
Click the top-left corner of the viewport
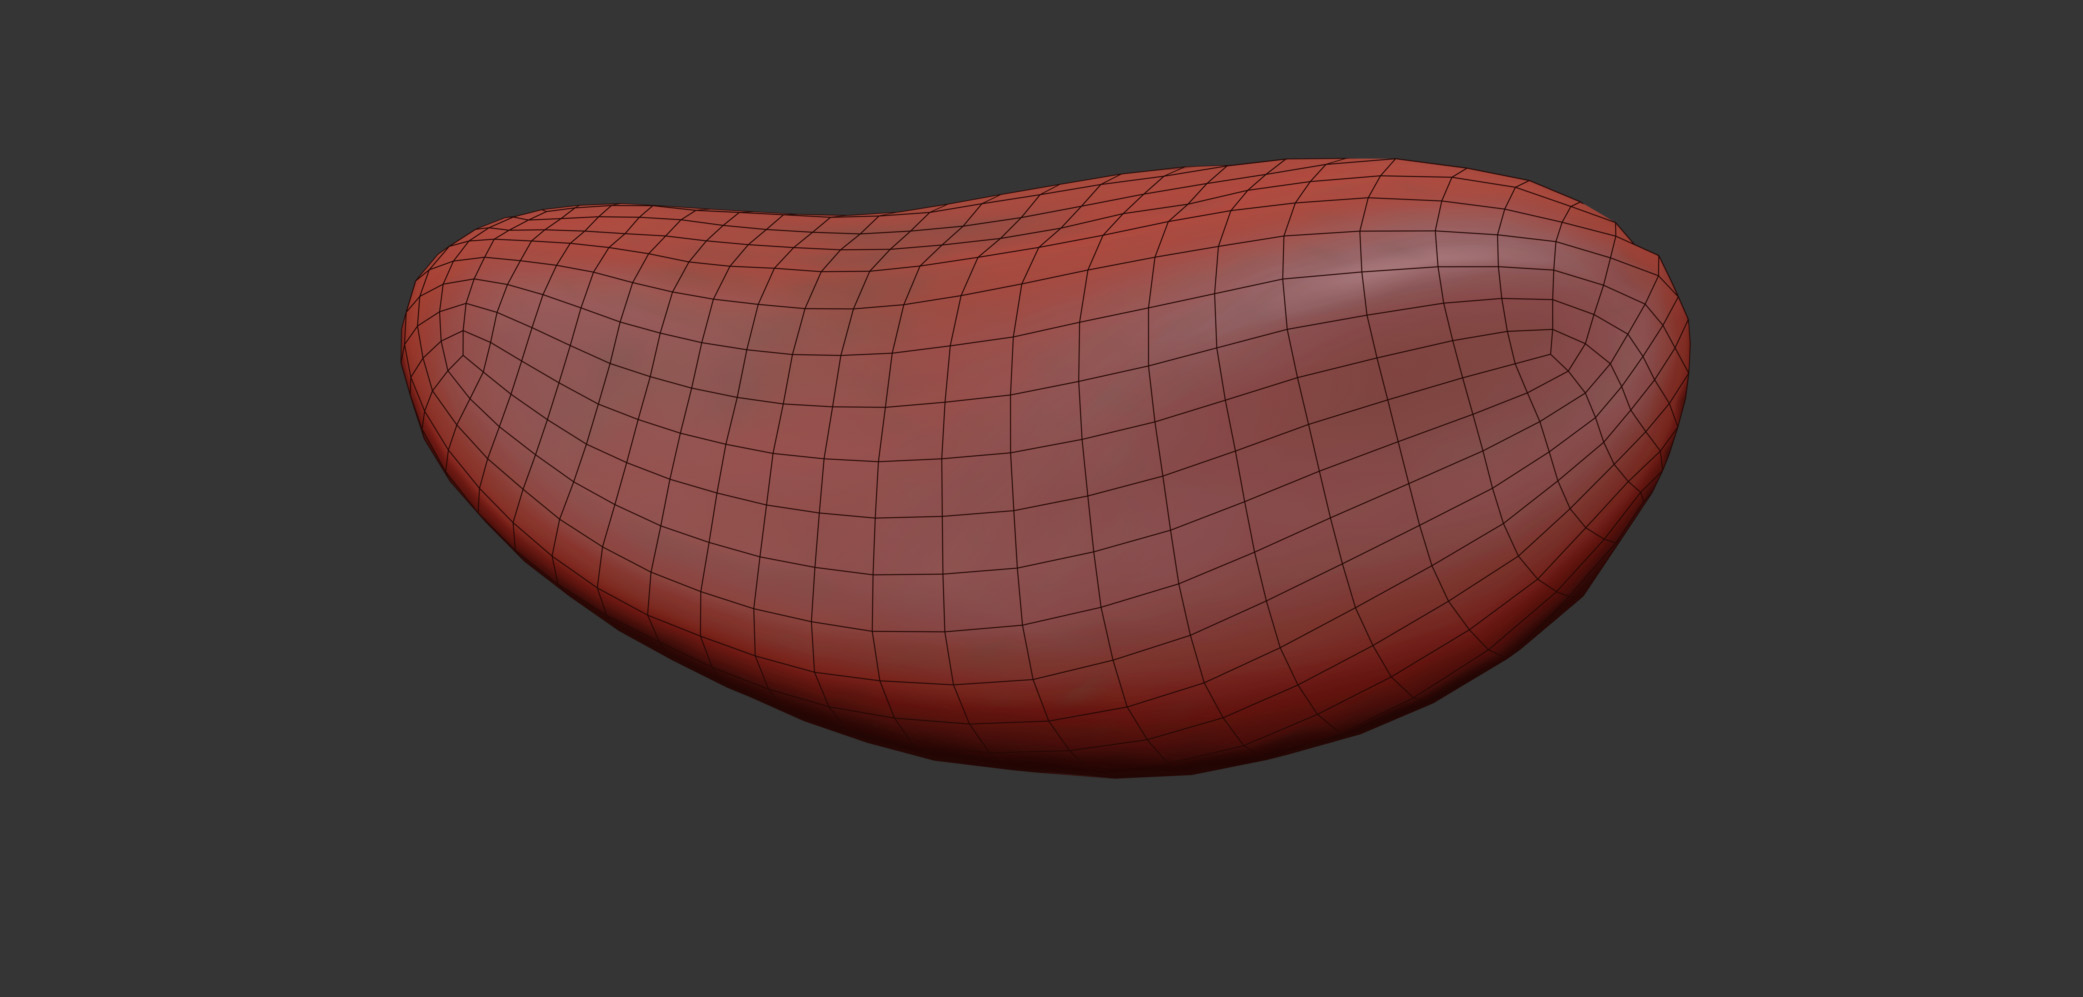click(x=3, y=3)
